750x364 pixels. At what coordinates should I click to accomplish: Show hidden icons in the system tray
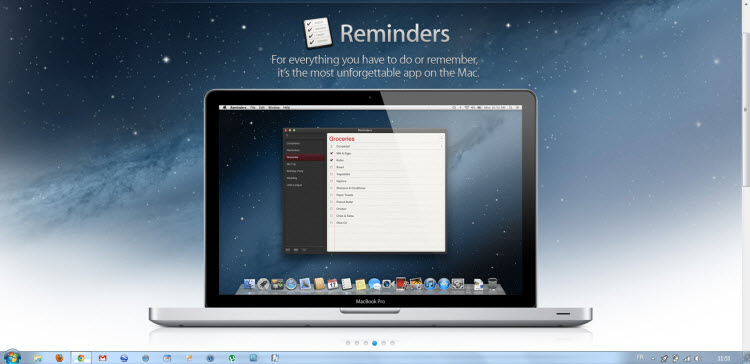tap(653, 359)
